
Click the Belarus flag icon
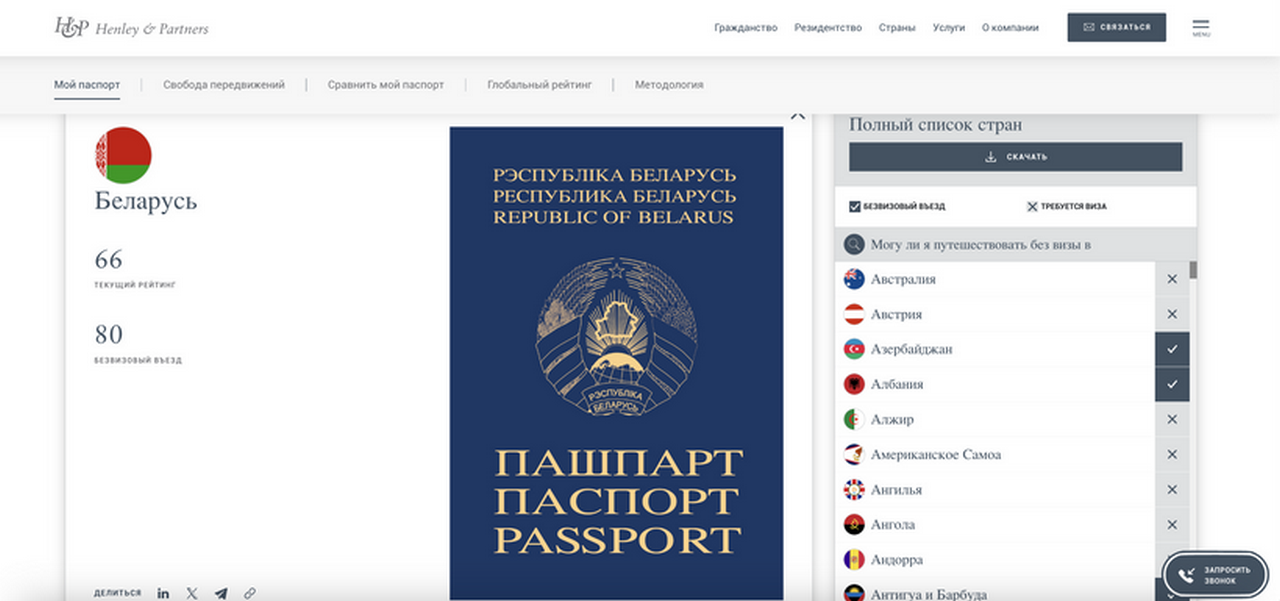[123, 156]
